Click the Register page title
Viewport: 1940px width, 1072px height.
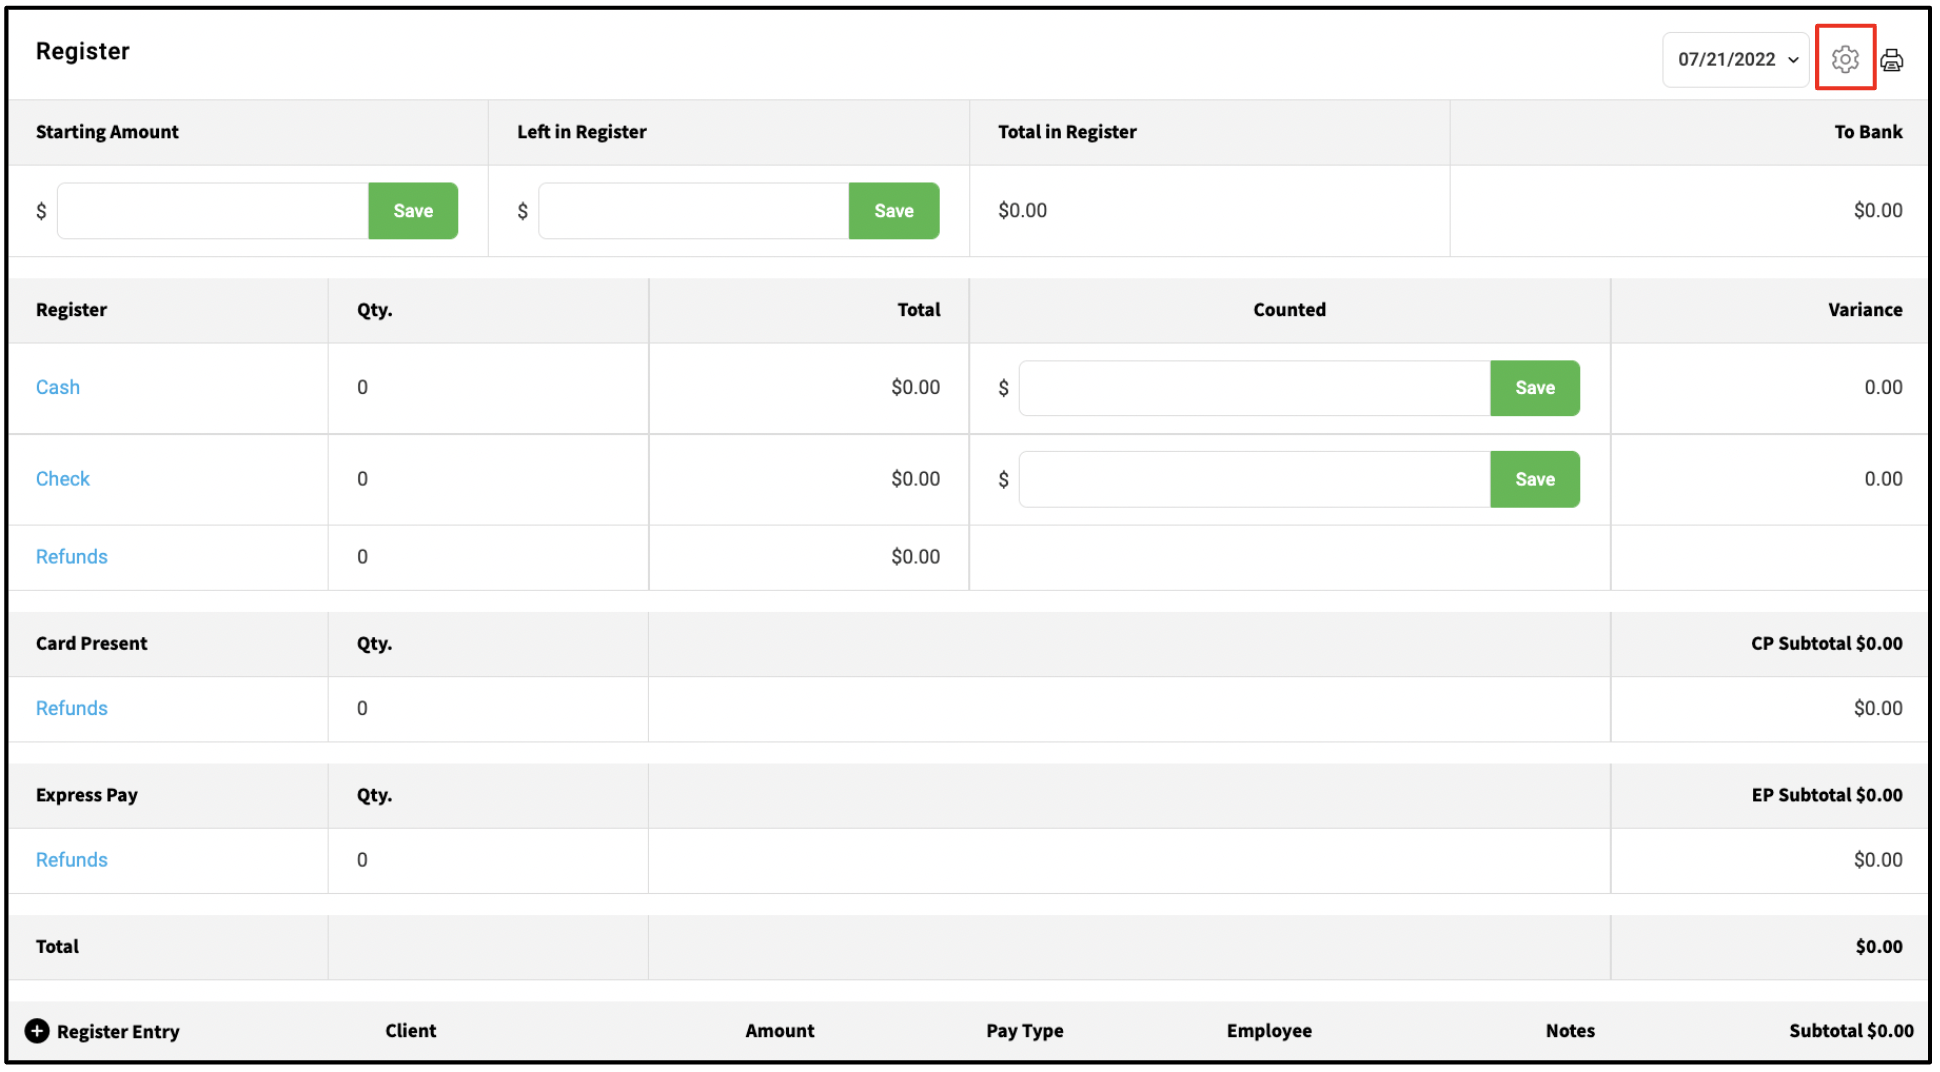pos(83,52)
